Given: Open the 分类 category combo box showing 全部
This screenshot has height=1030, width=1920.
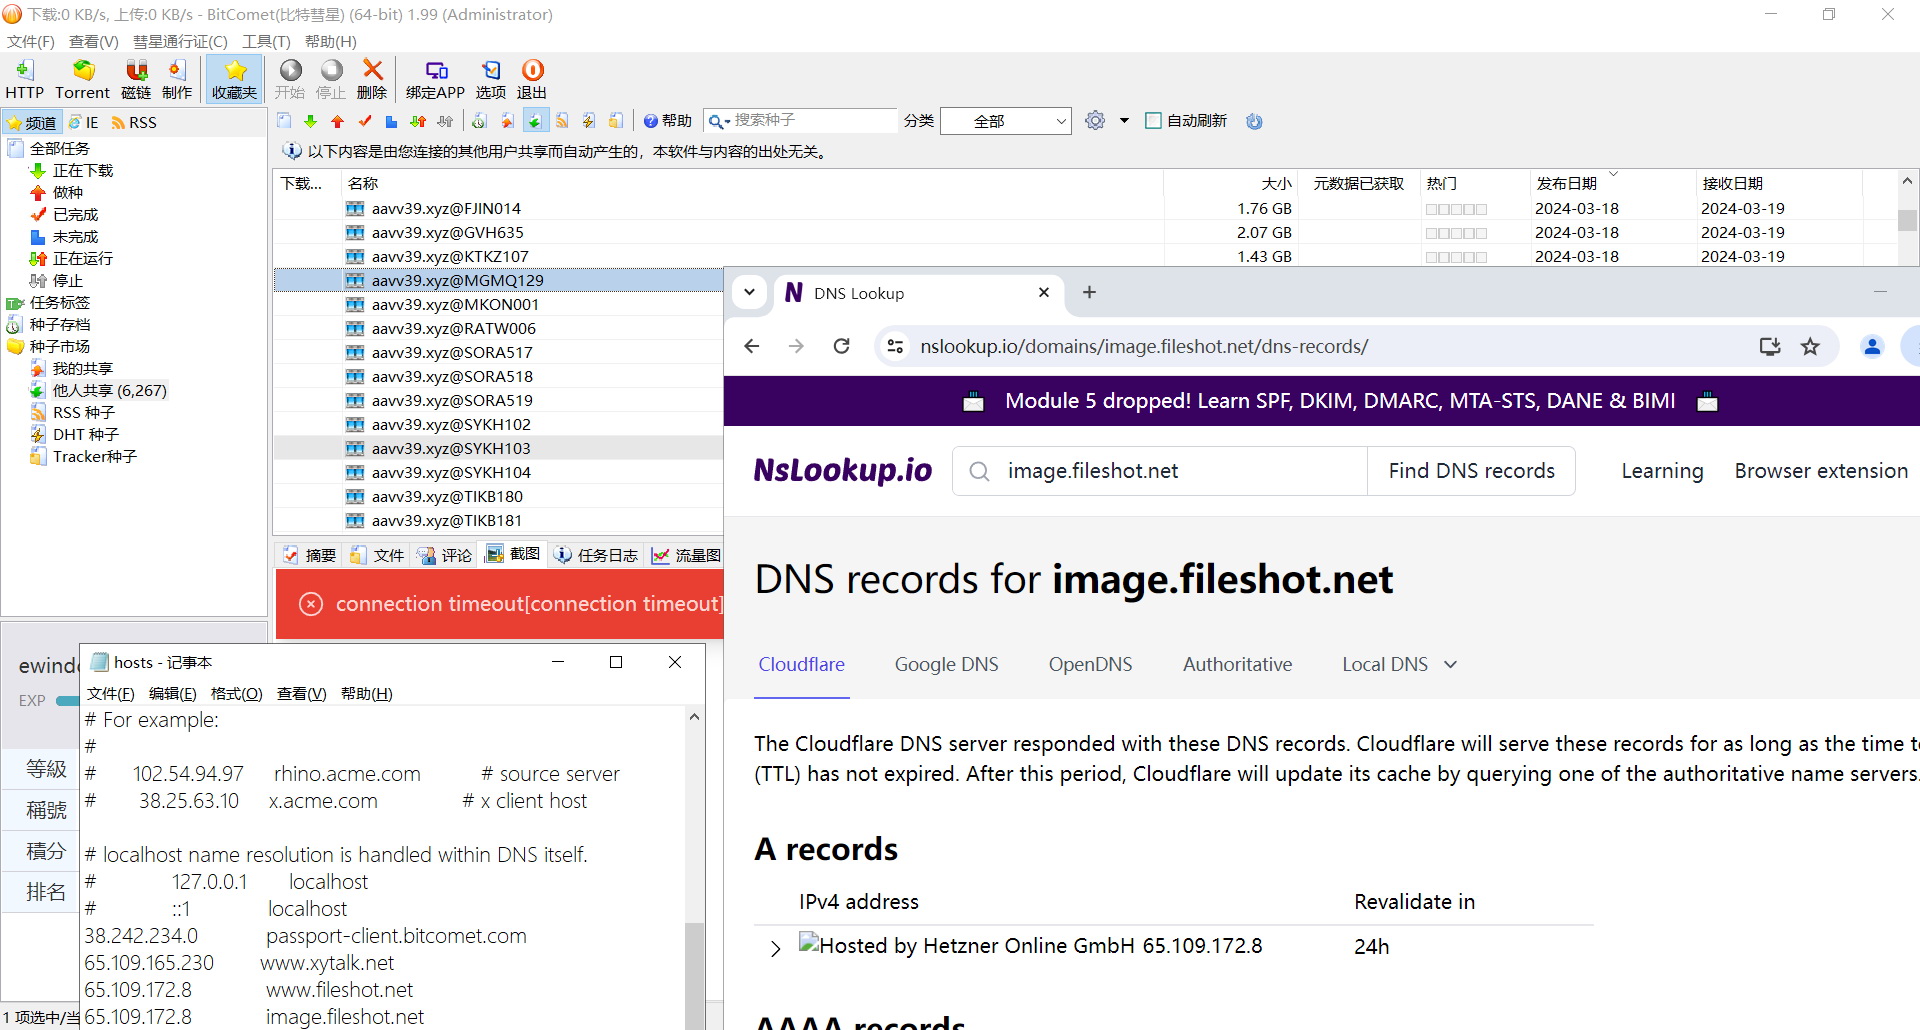Looking at the screenshot, I should [x=1006, y=121].
